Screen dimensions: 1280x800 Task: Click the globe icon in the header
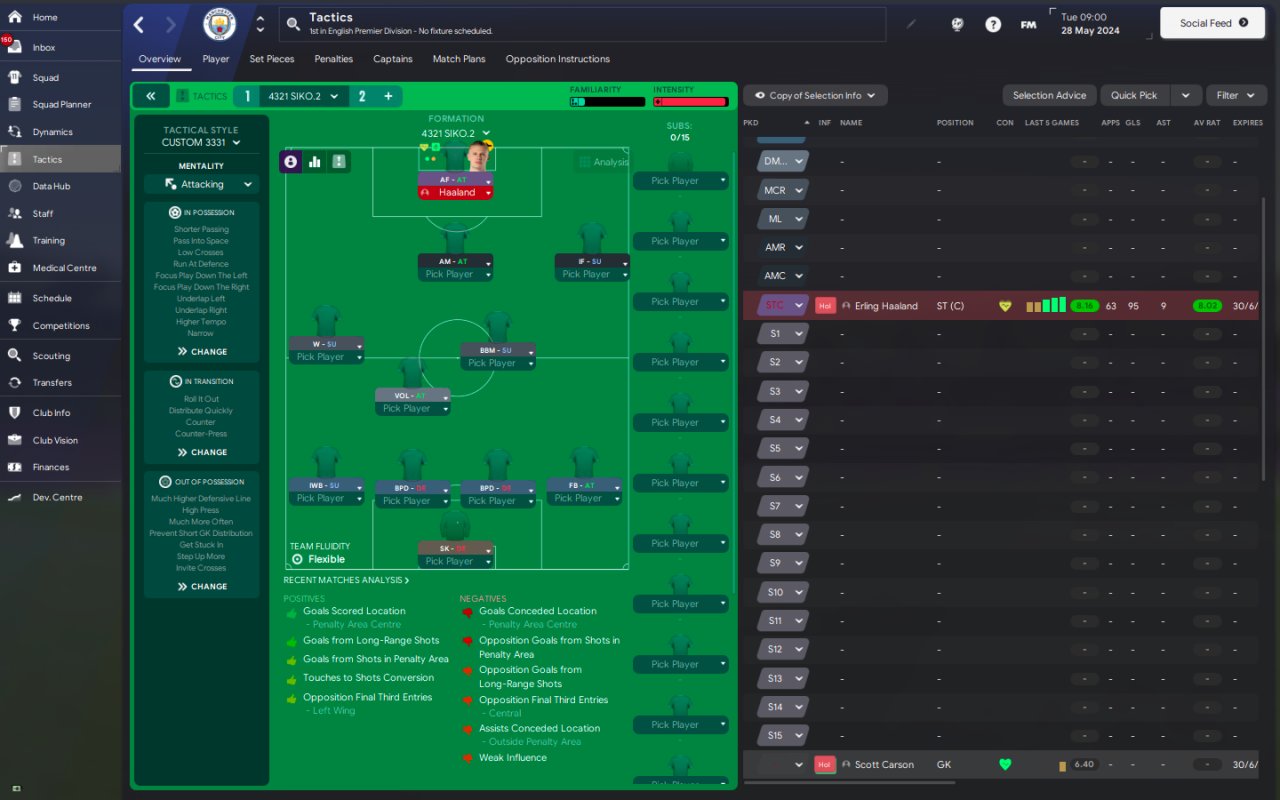click(957, 24)
